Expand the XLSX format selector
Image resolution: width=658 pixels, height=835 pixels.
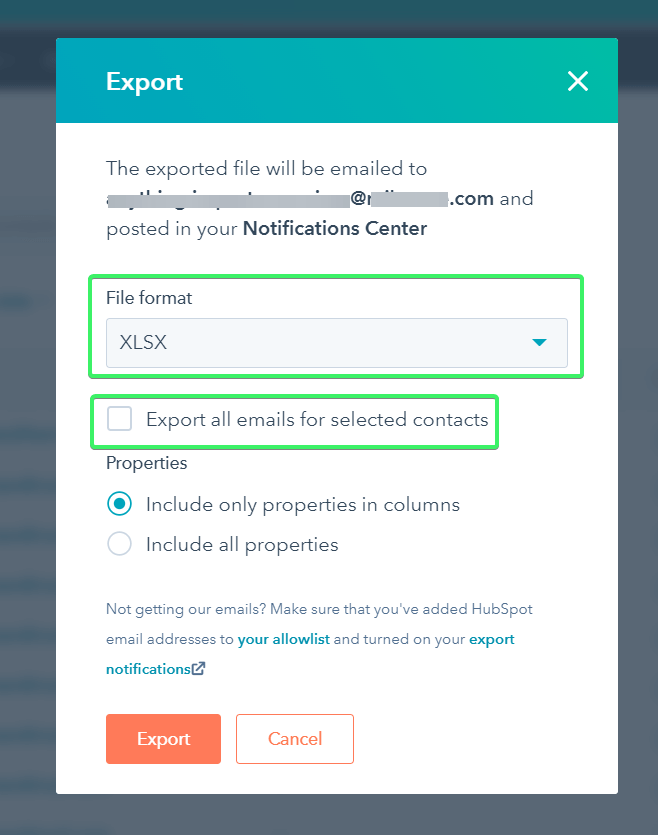pyautogui.click(x=336, y=341)
